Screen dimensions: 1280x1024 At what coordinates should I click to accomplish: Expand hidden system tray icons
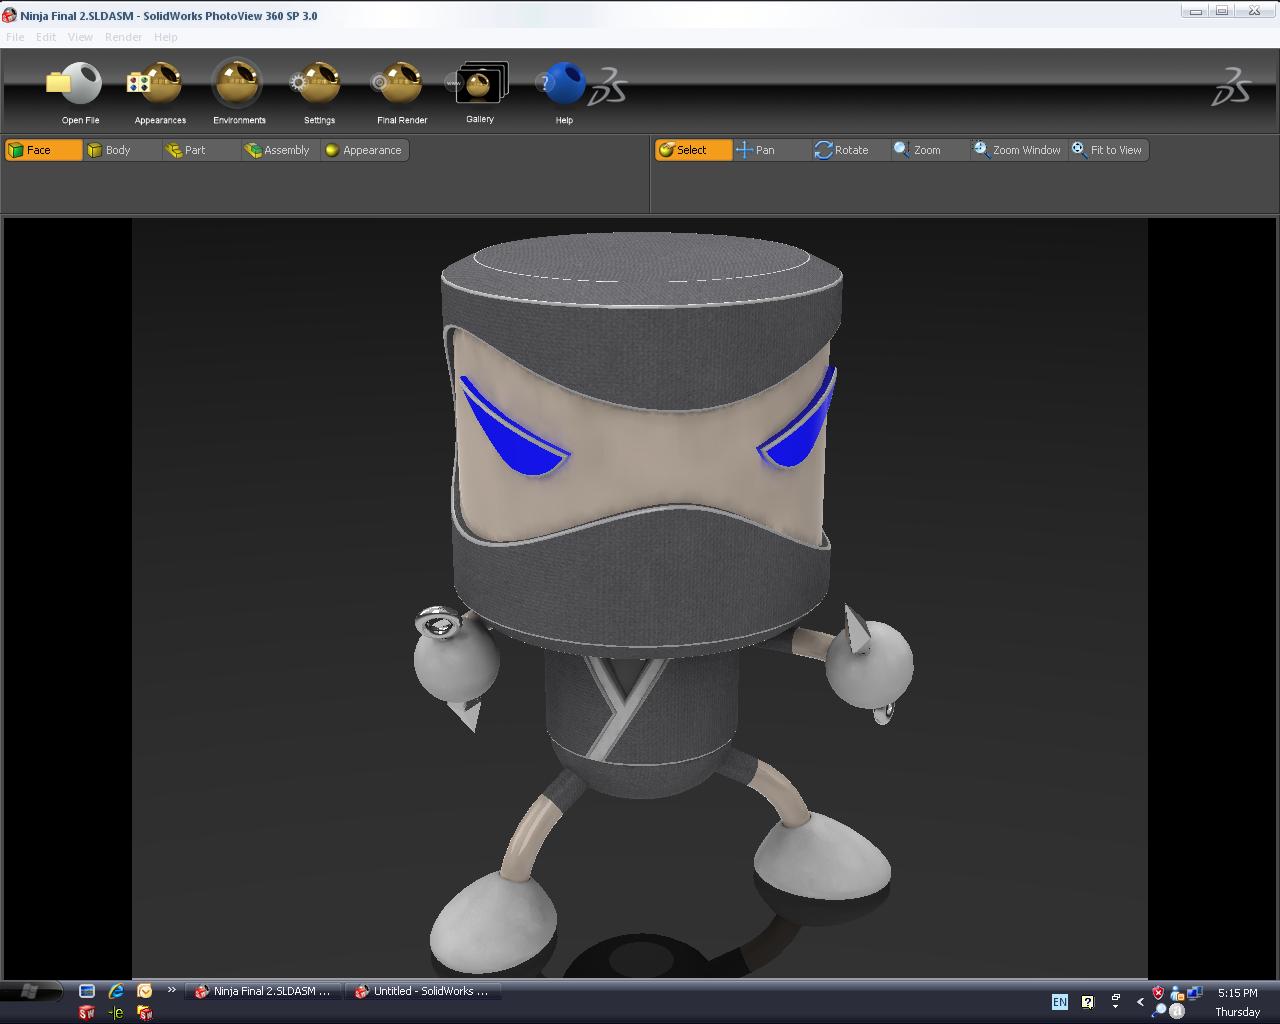tap(1140, 1001)
